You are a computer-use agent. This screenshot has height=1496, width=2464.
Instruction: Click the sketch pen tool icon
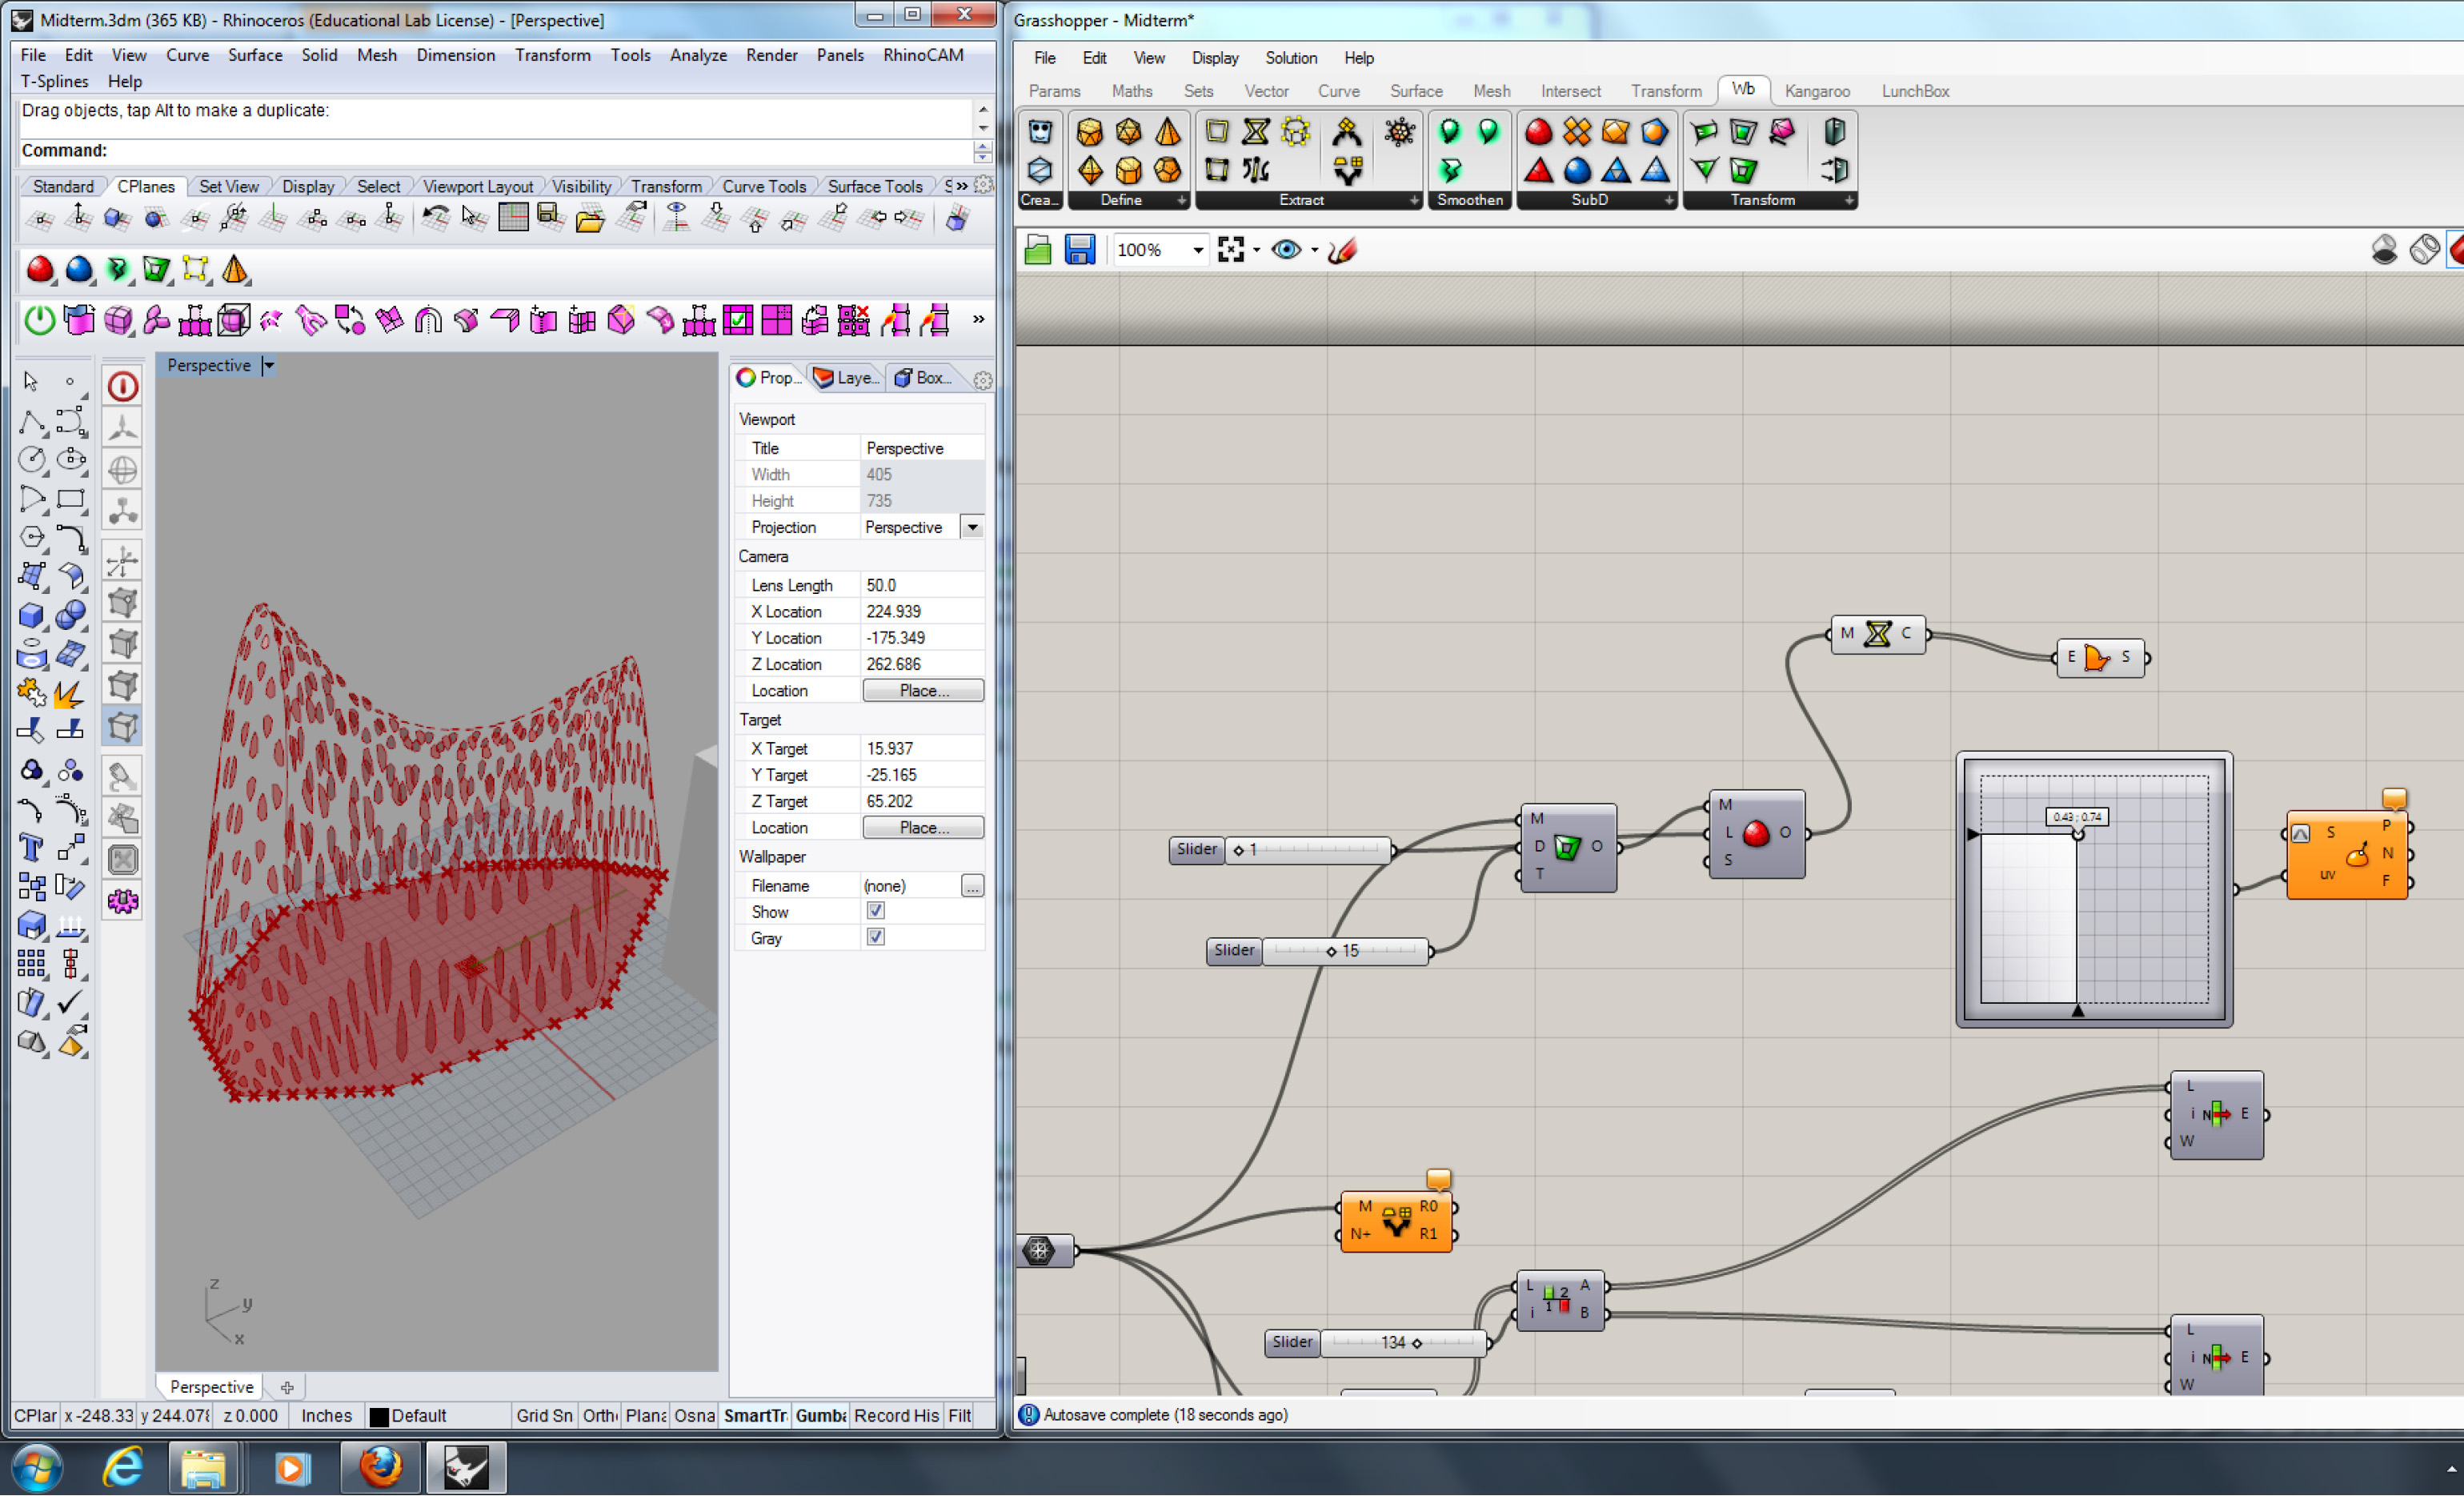1342,250
